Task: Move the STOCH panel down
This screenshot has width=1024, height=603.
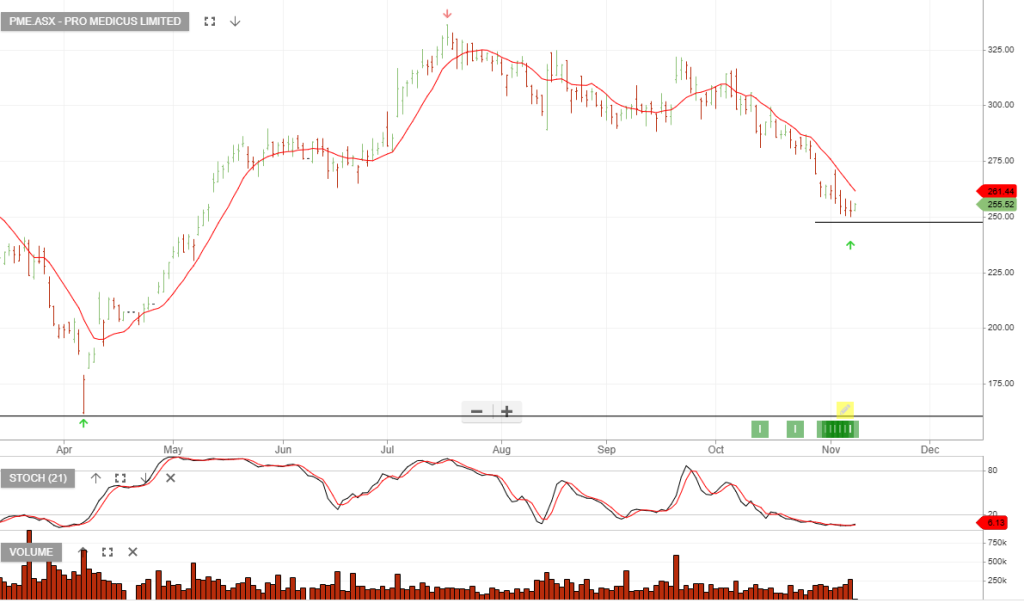Action: pos(145,478)
